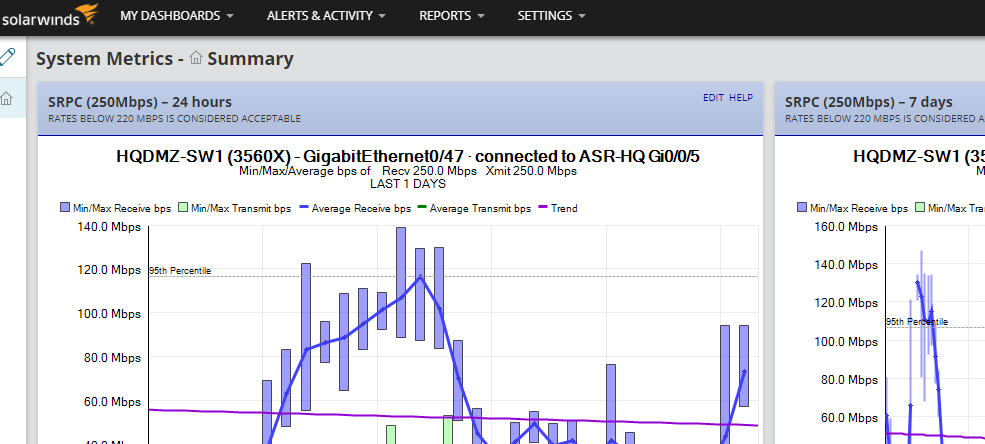Click the 160.0 Mbps axis label in 7 days chart
The width and height of the screenshot is (985, 444).
coord(846,227)
